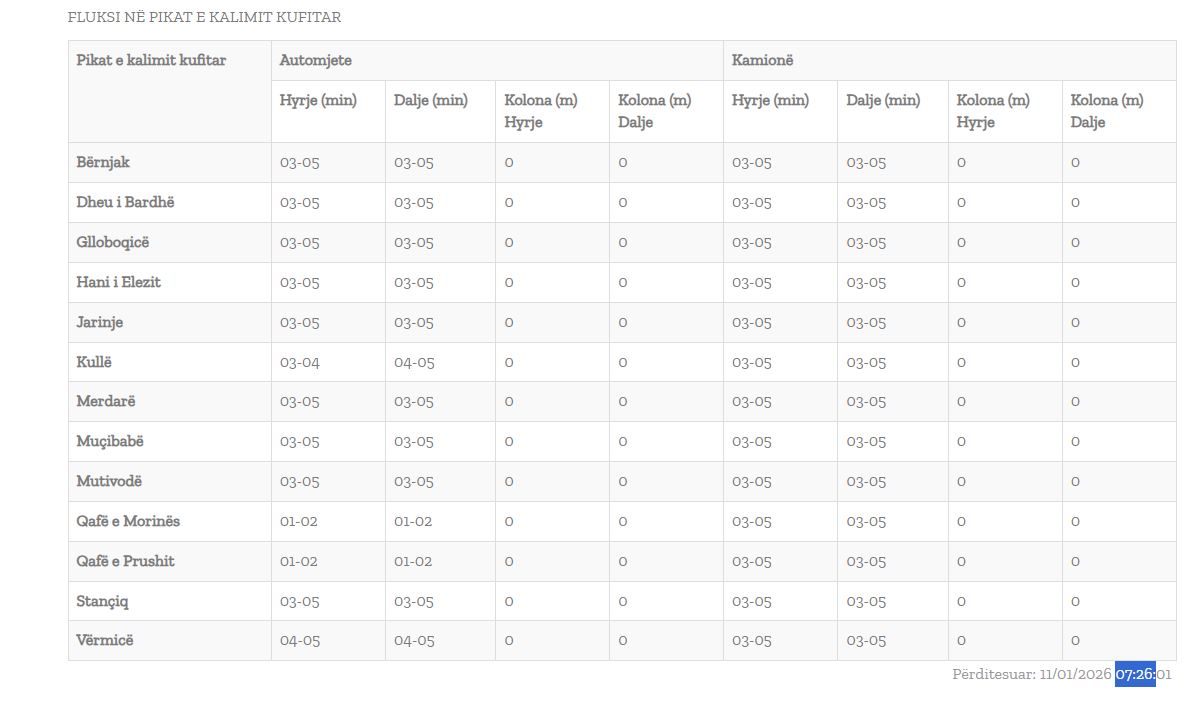Select the Qafë e Morinës row label
The width and height of the screenshot is (1203, 702).
coord(128,521)
